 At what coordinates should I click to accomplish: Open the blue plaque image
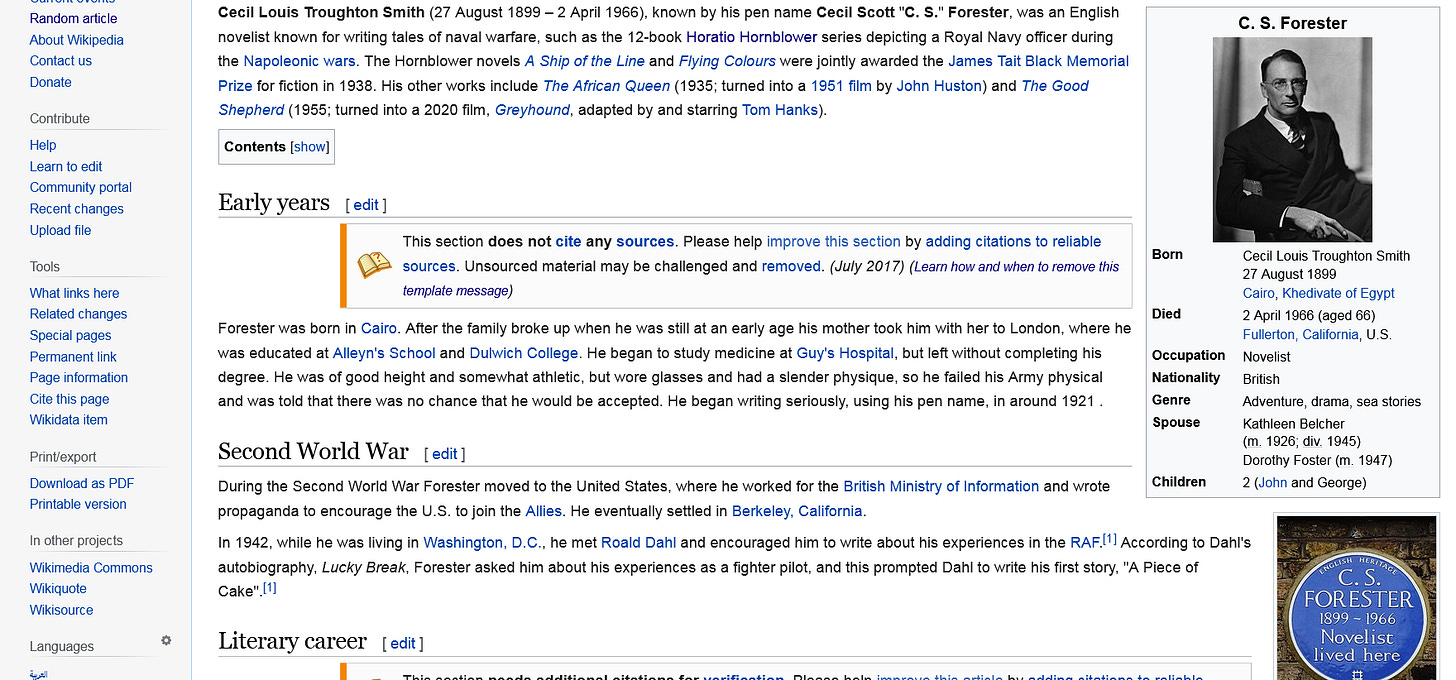click(x=1357, y=598)
